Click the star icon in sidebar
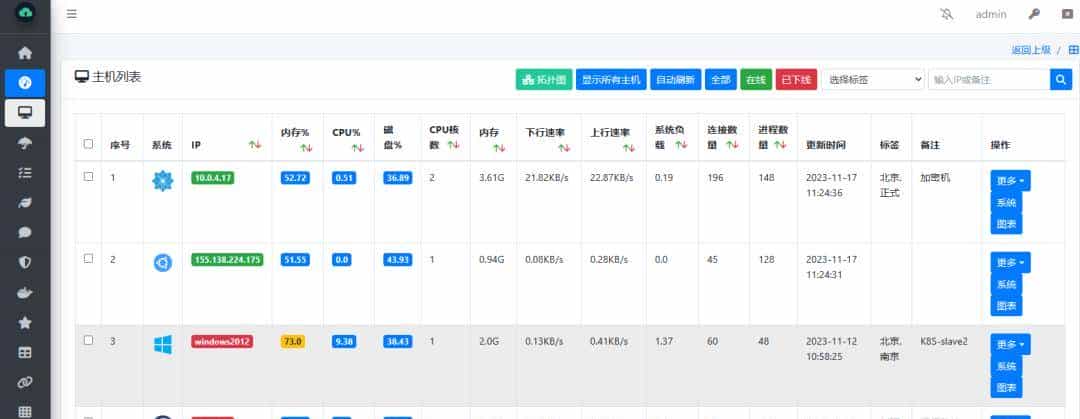Viewport: 1080px width, 419px height. tap(25, 323)
